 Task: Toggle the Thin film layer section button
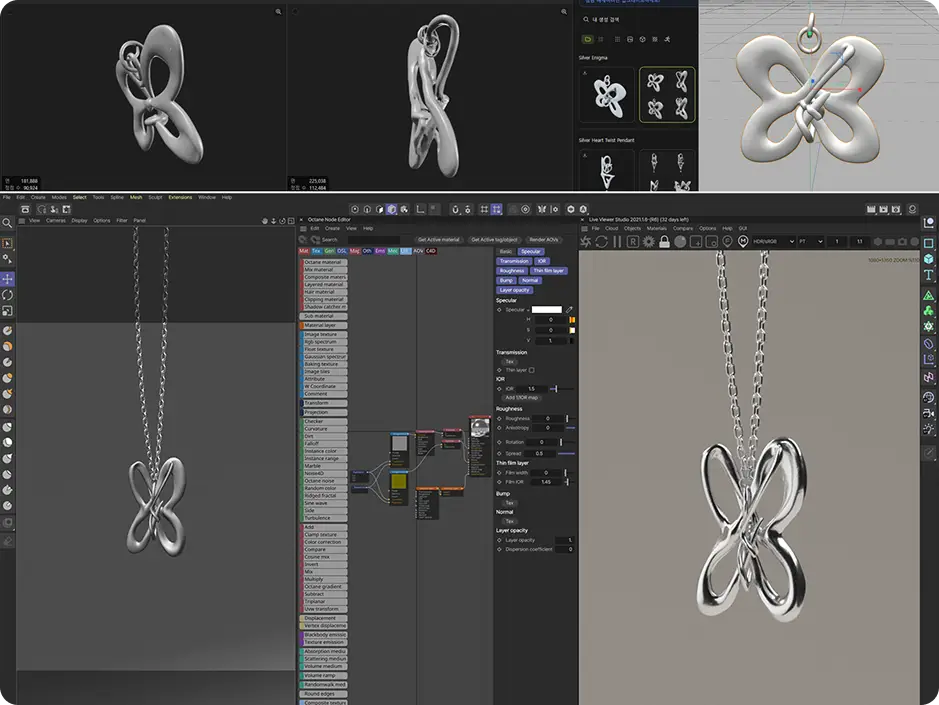click(x=549, y=271)
